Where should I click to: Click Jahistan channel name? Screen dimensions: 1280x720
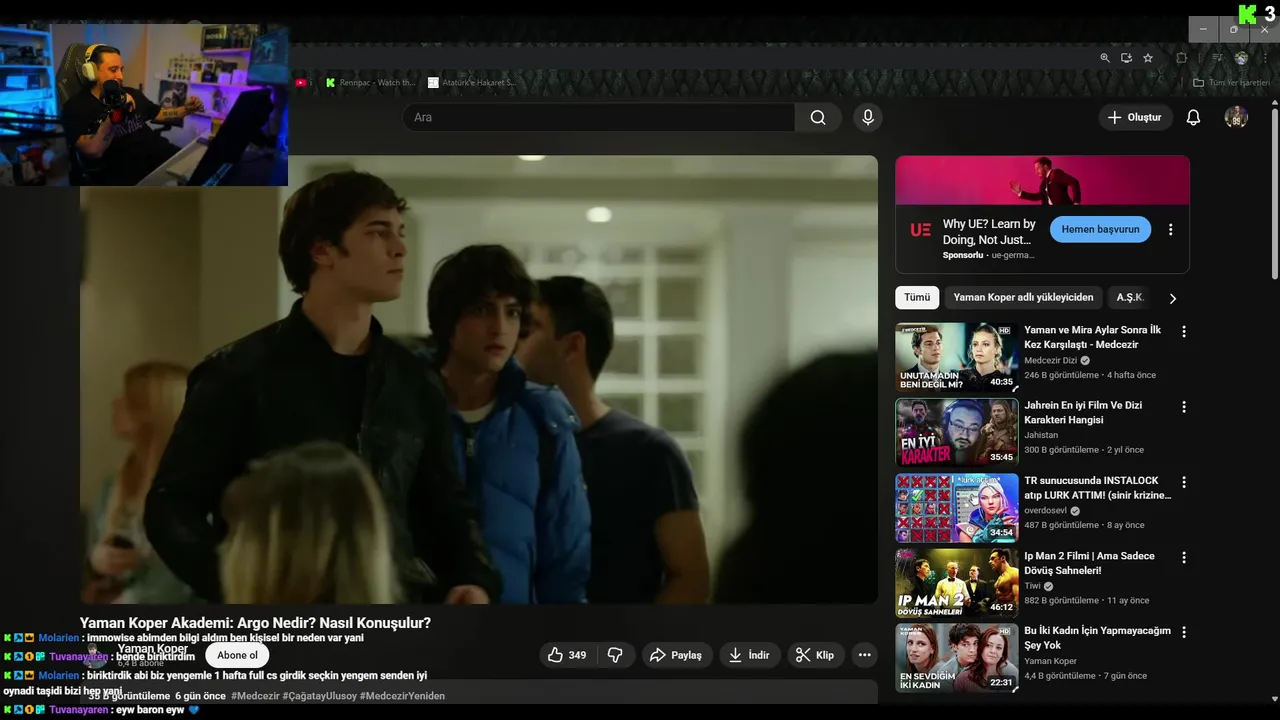pos(1041,435)
